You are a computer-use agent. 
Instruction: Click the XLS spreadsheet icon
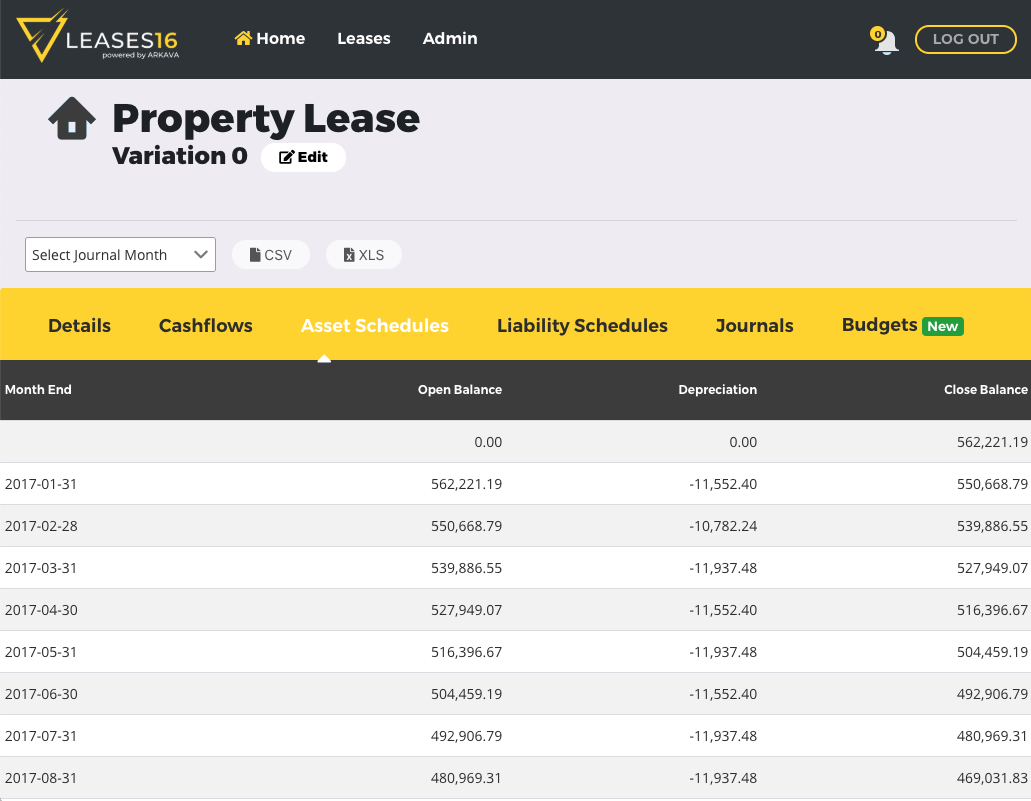coord(349,254)
